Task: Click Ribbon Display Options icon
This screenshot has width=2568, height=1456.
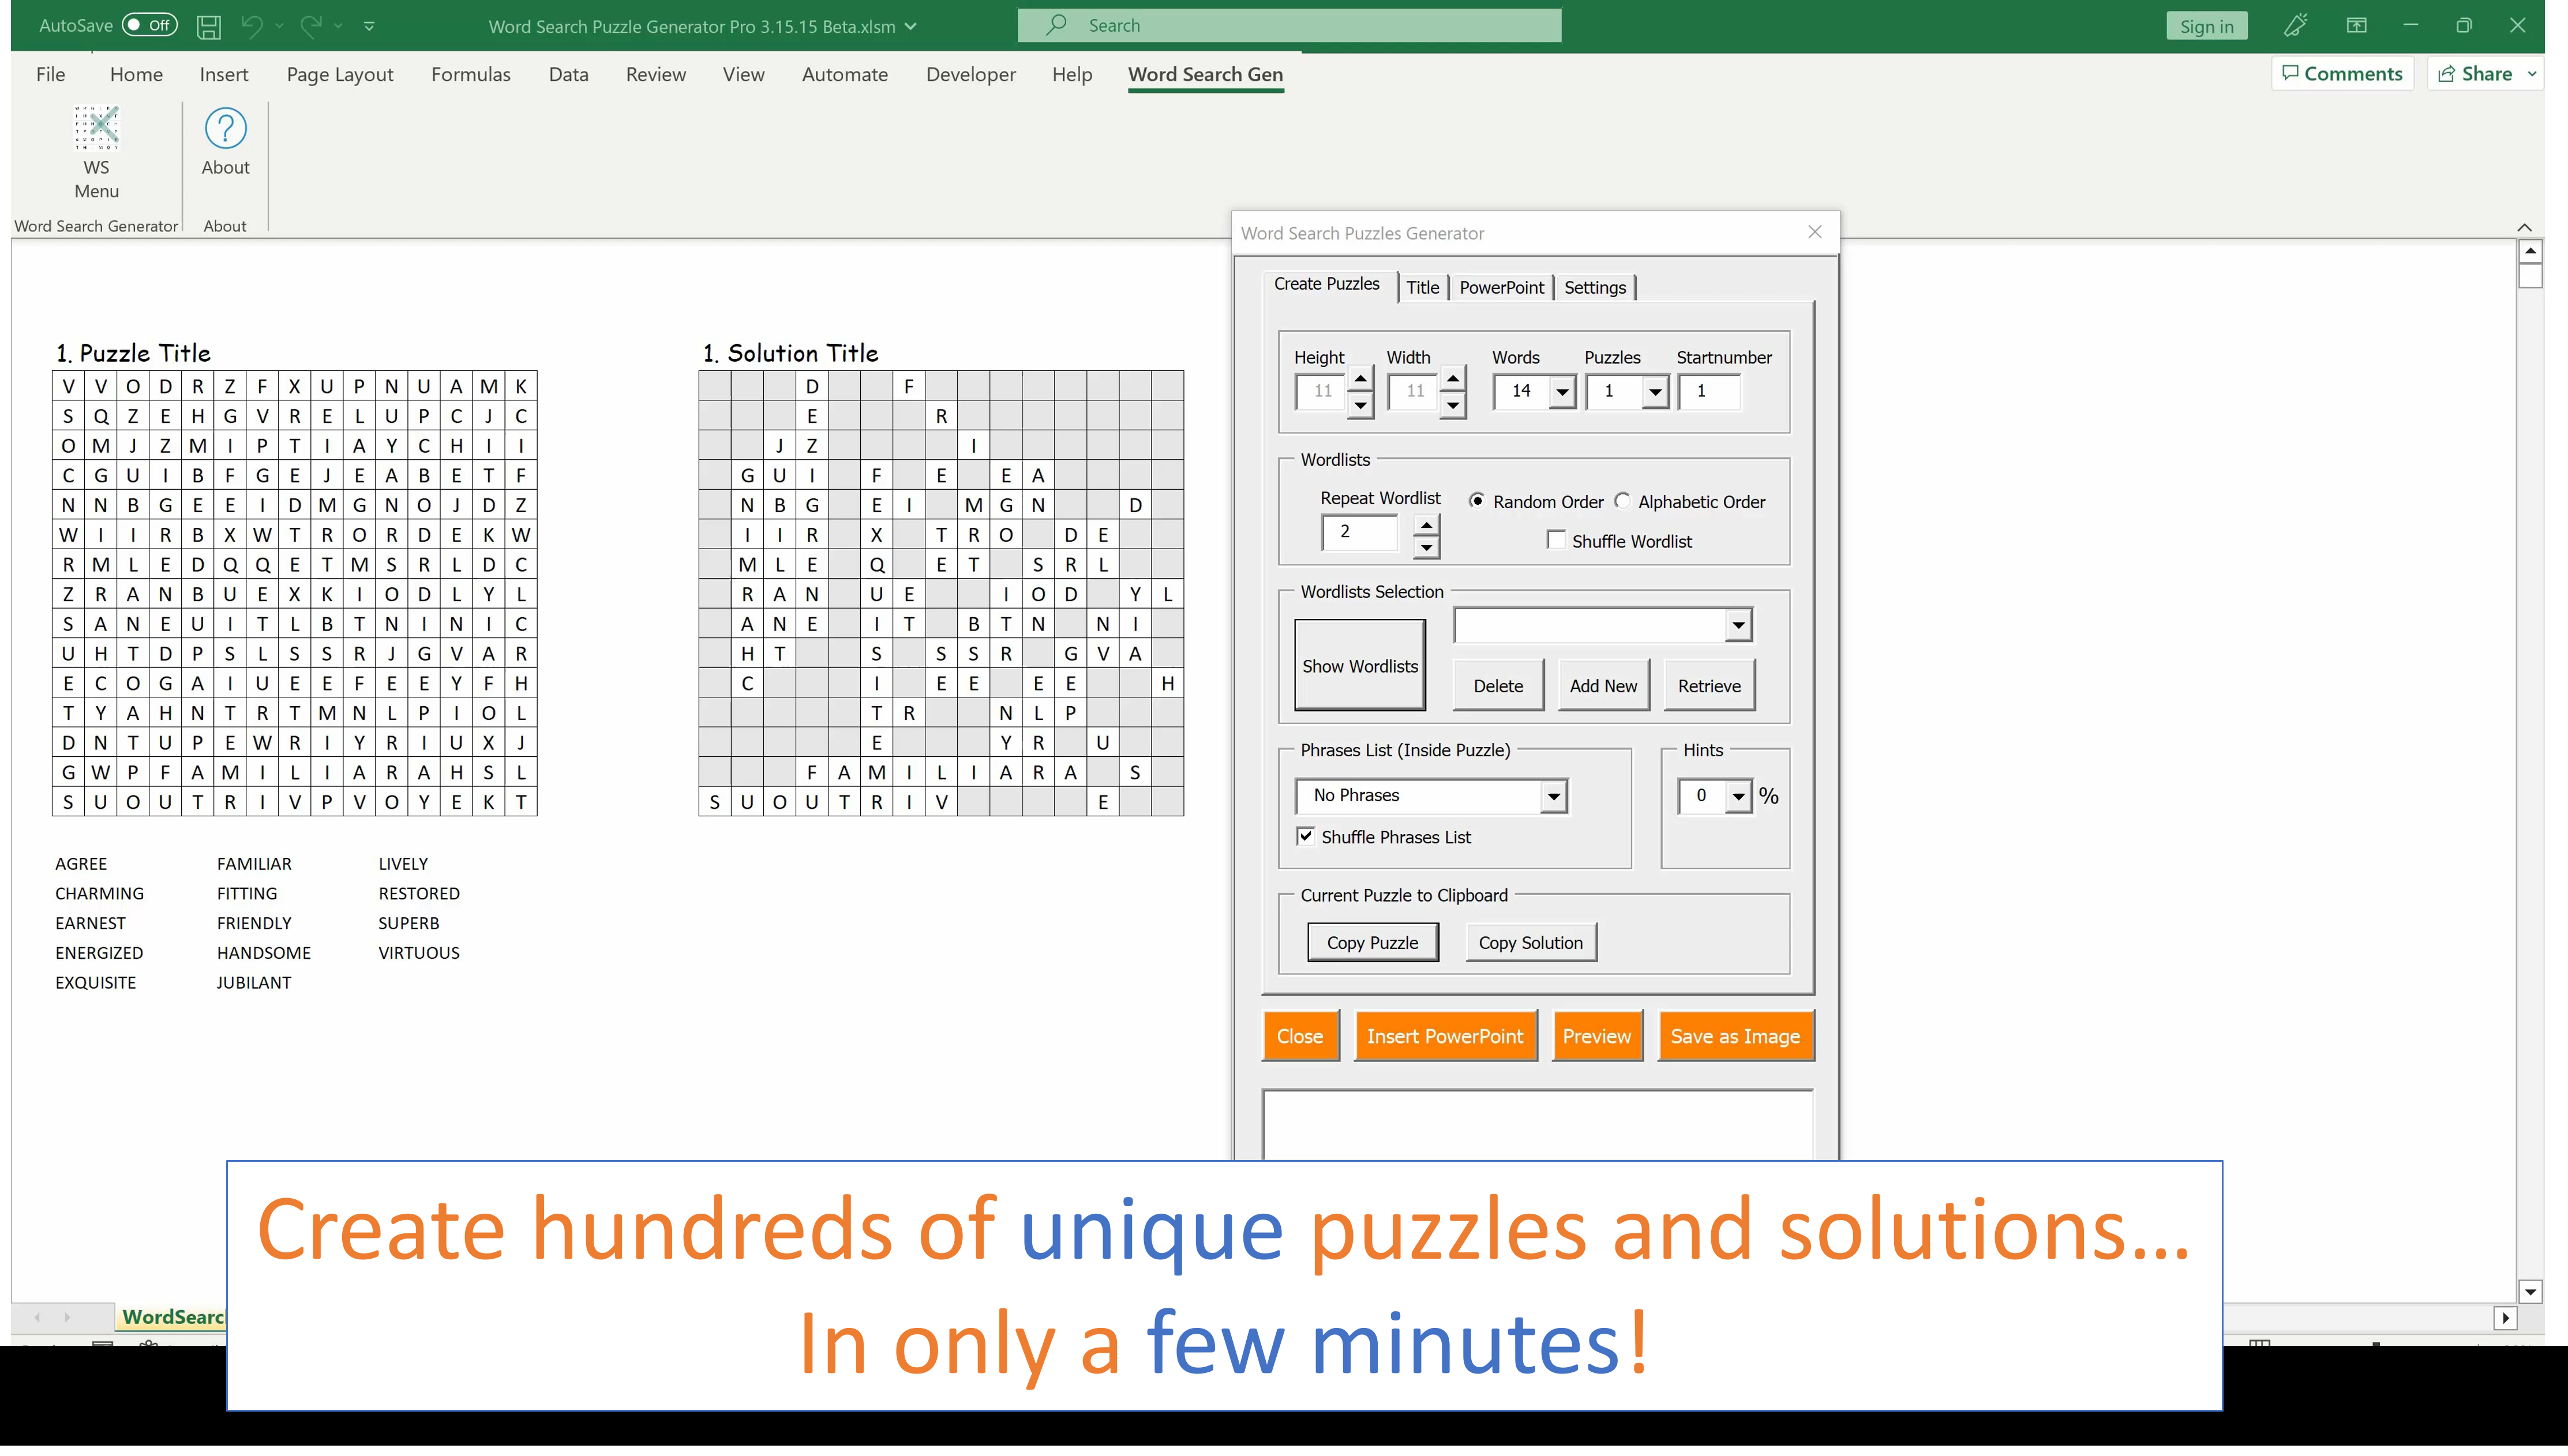Action: [x=2357, y=26]
